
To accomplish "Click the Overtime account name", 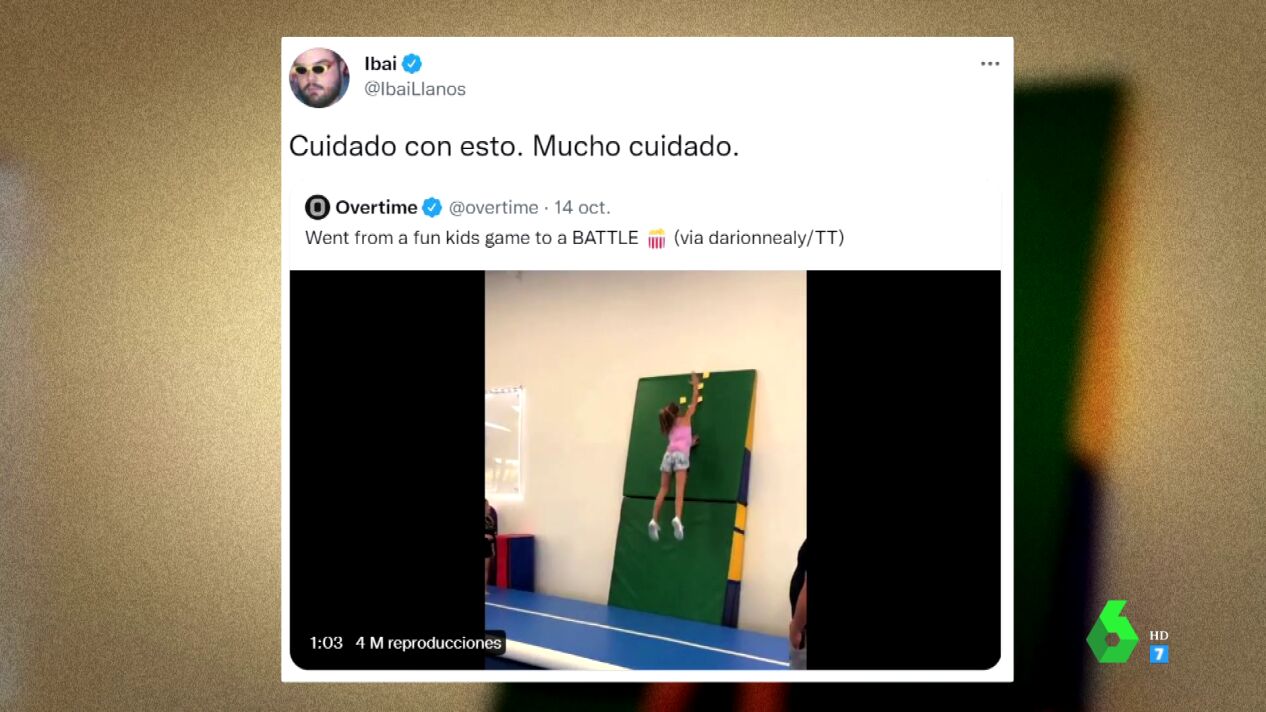I will 376,207.
